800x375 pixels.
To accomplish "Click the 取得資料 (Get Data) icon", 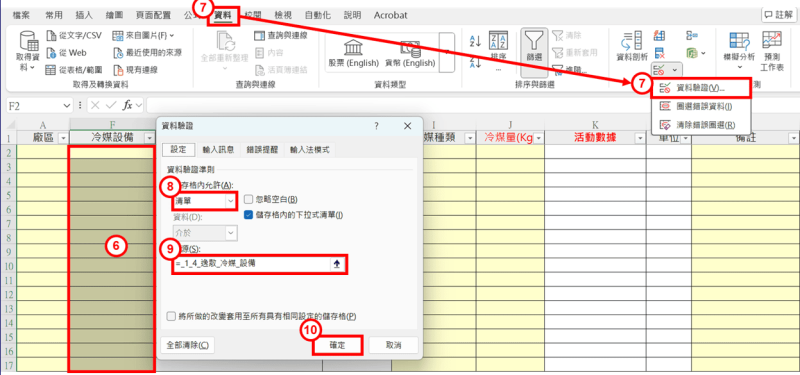I will tap(29, 52).
